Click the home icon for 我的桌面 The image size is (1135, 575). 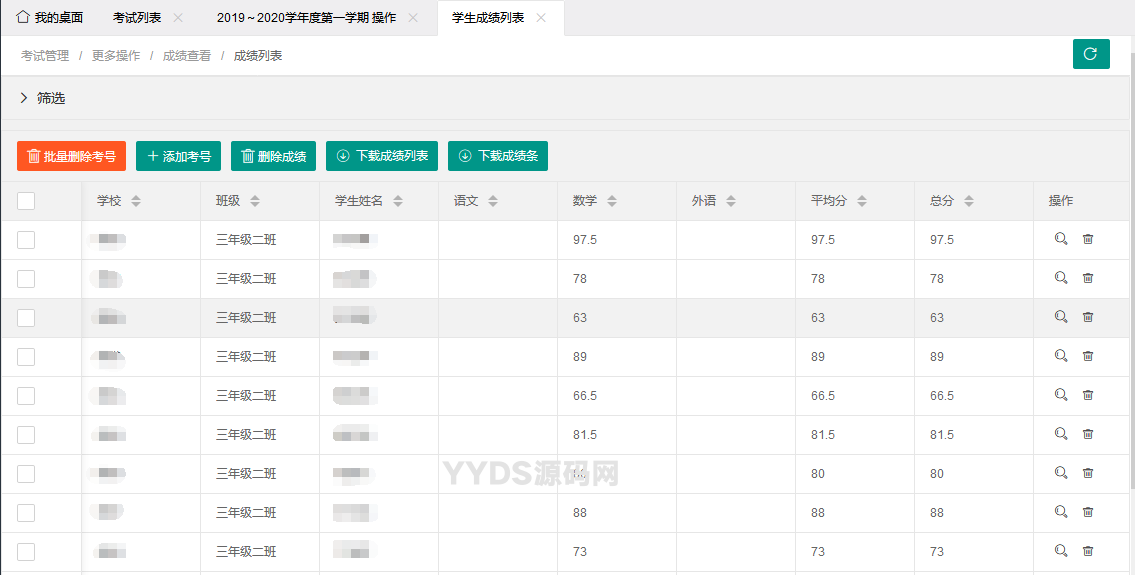pos(23,18)
